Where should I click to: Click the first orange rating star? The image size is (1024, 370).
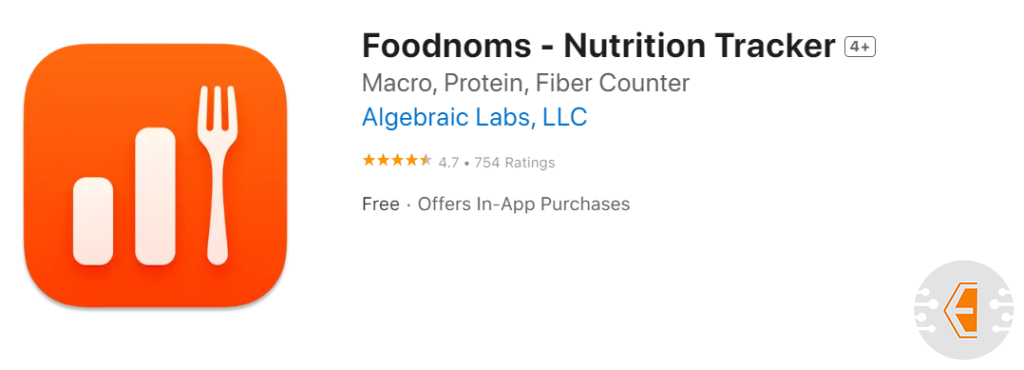pyautogui.click(x=369, y=161)
